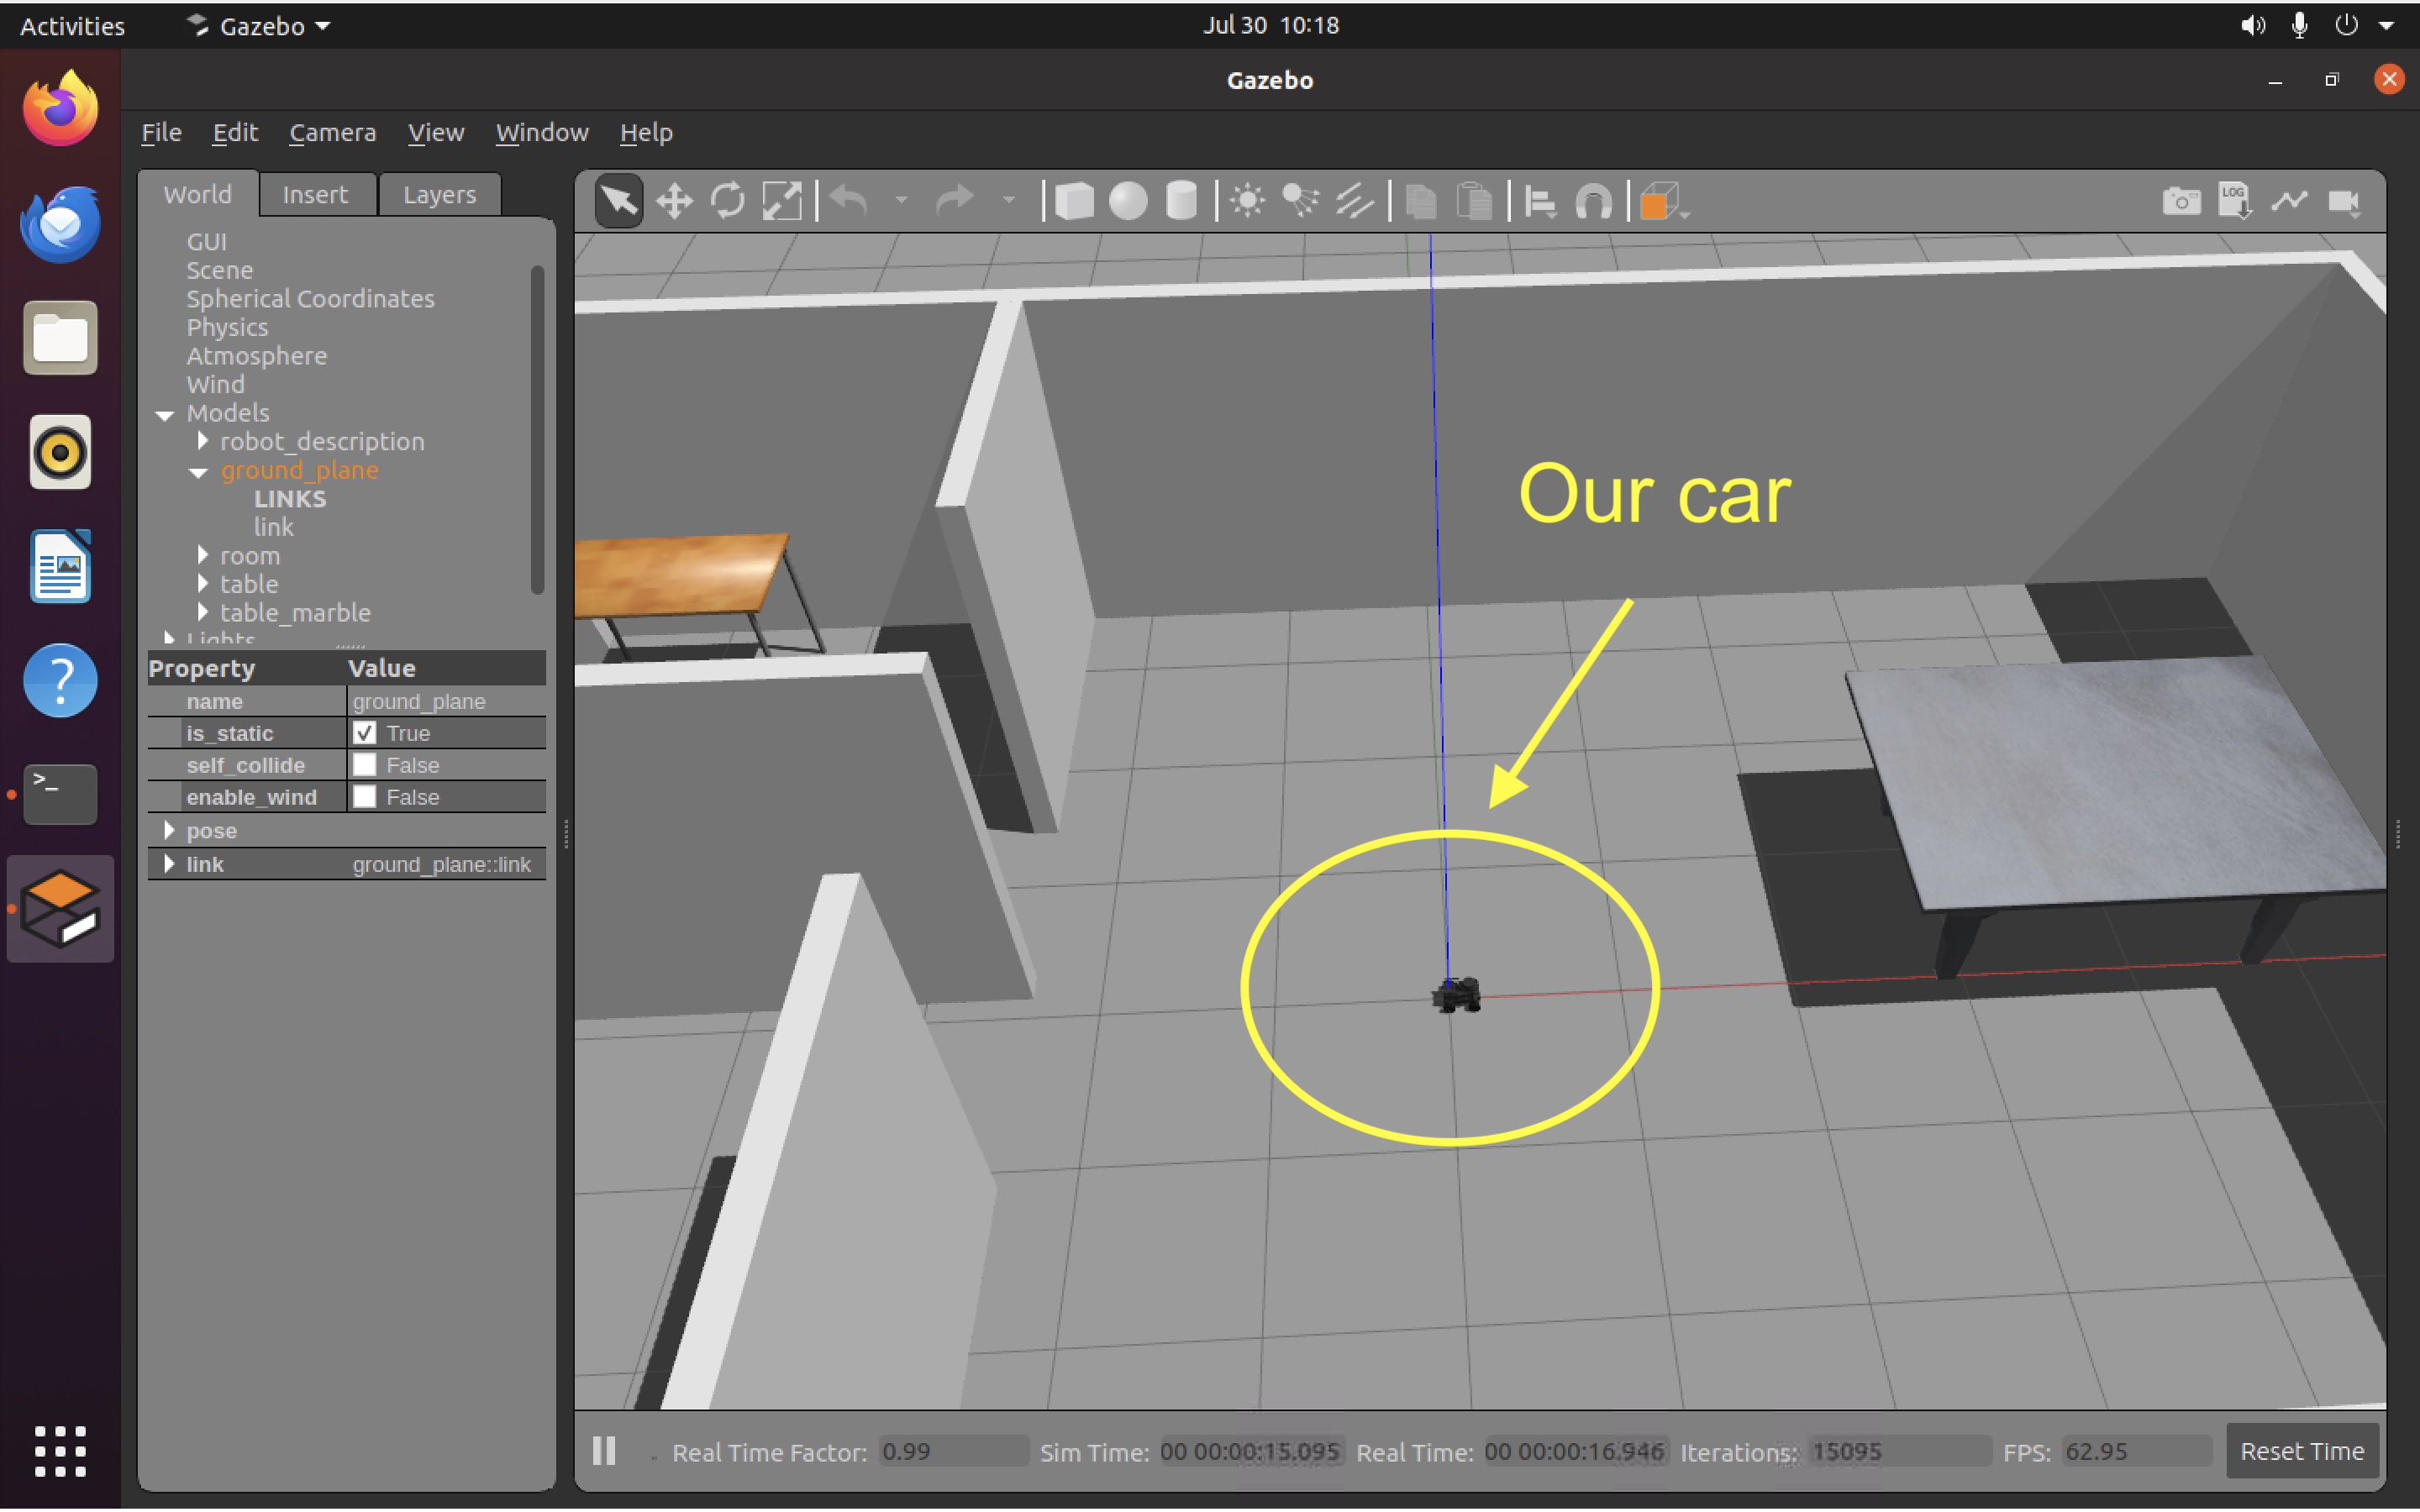Add a point light
The height and width of the screenshot is (1512, 2420).
1247,200
